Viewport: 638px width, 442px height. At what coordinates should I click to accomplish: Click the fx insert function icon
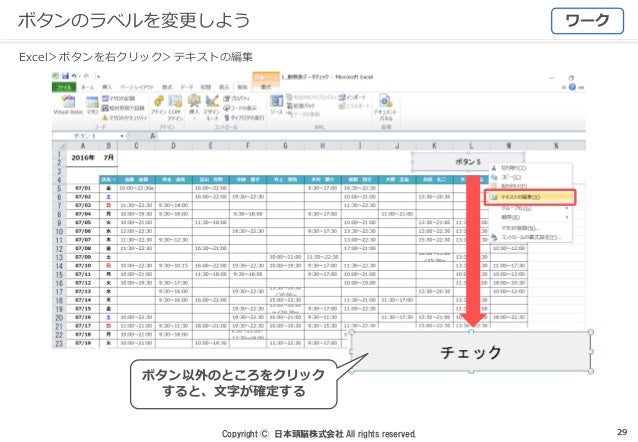coord(153,136)
